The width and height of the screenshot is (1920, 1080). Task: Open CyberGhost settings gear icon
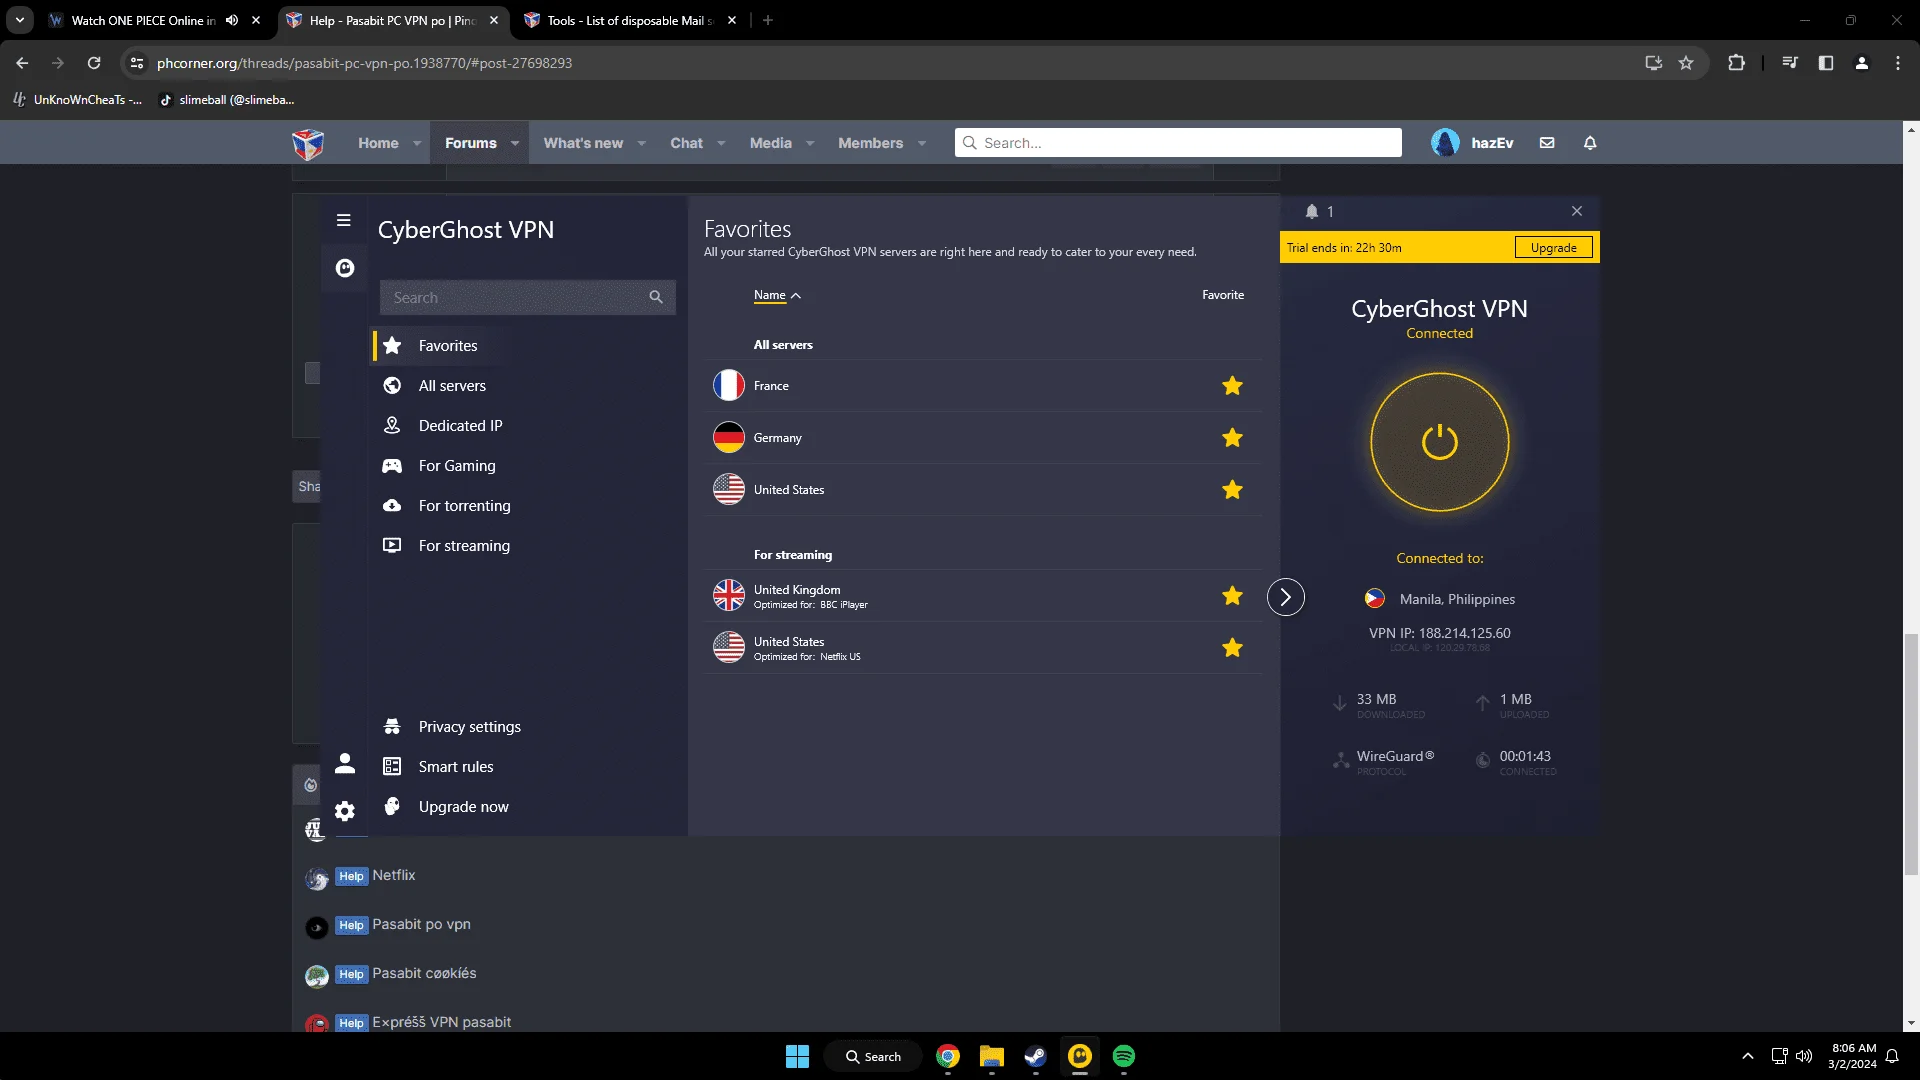(345, 811)
